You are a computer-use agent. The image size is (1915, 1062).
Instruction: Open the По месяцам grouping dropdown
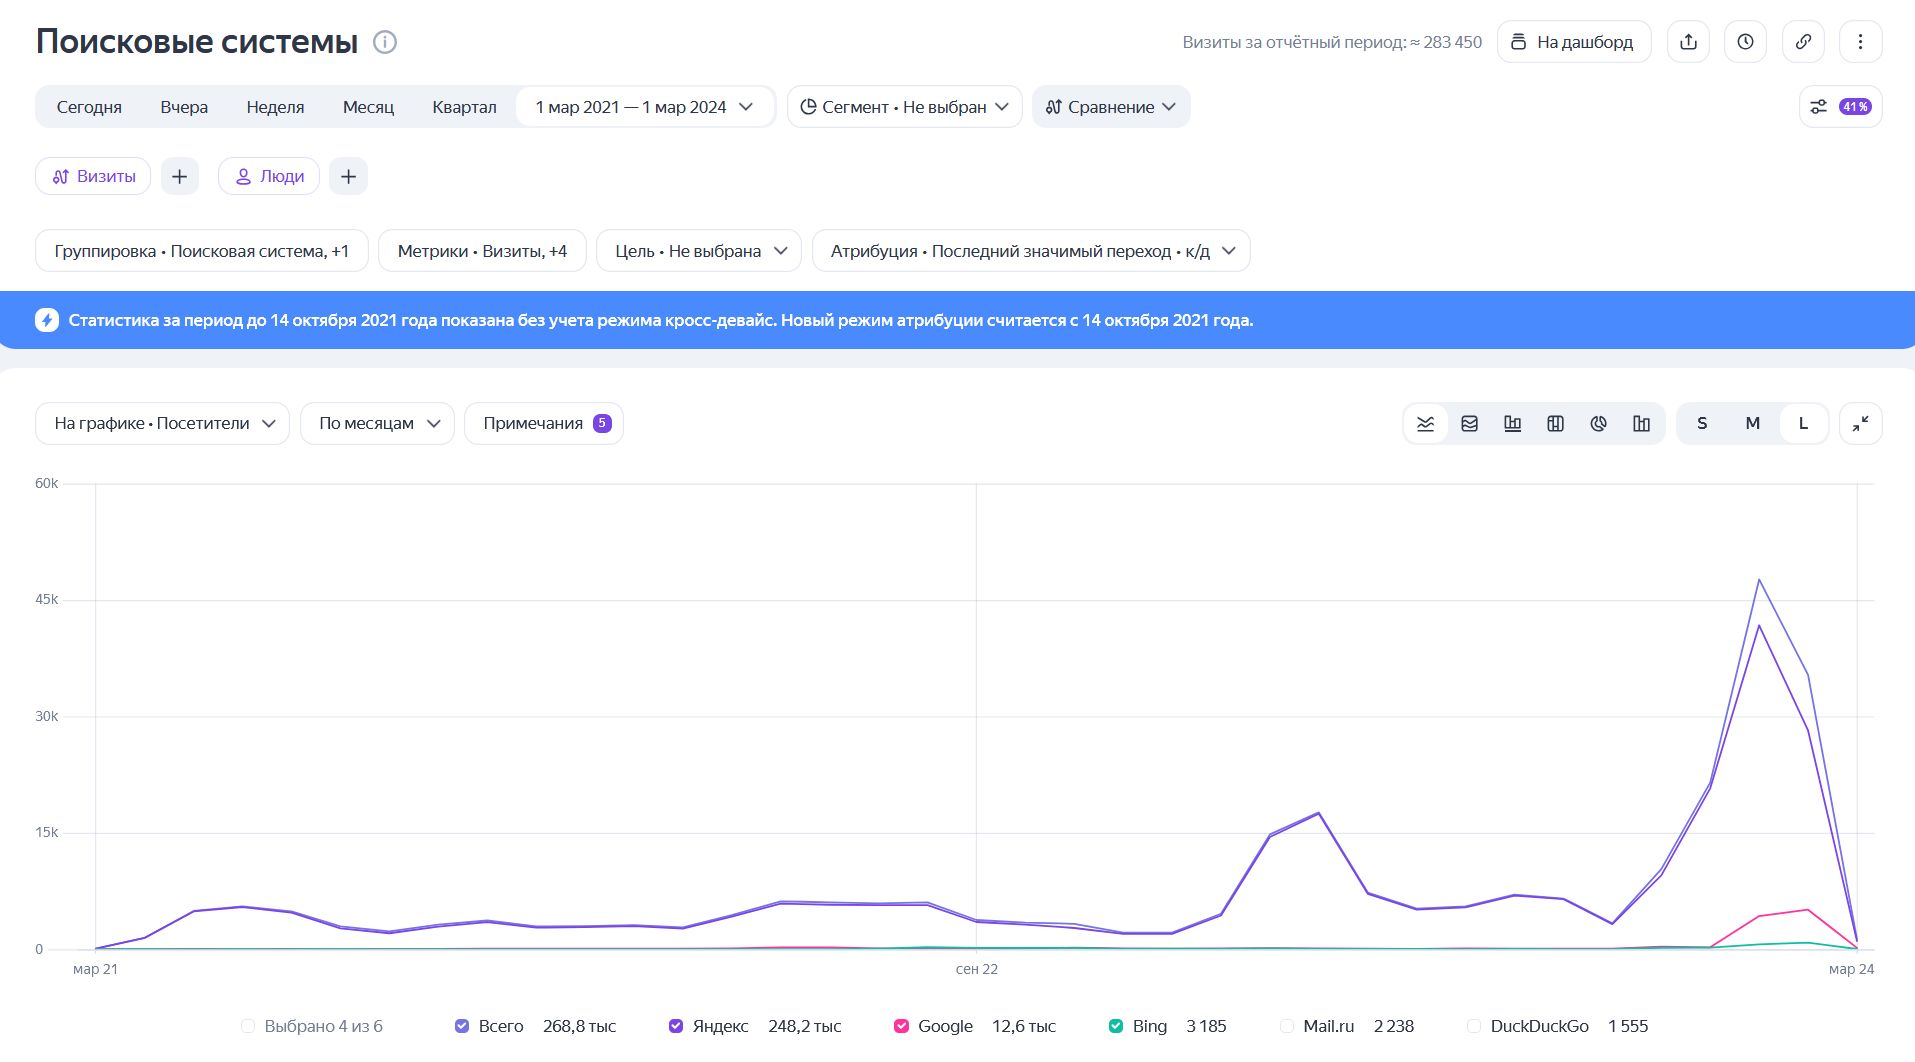377,424
